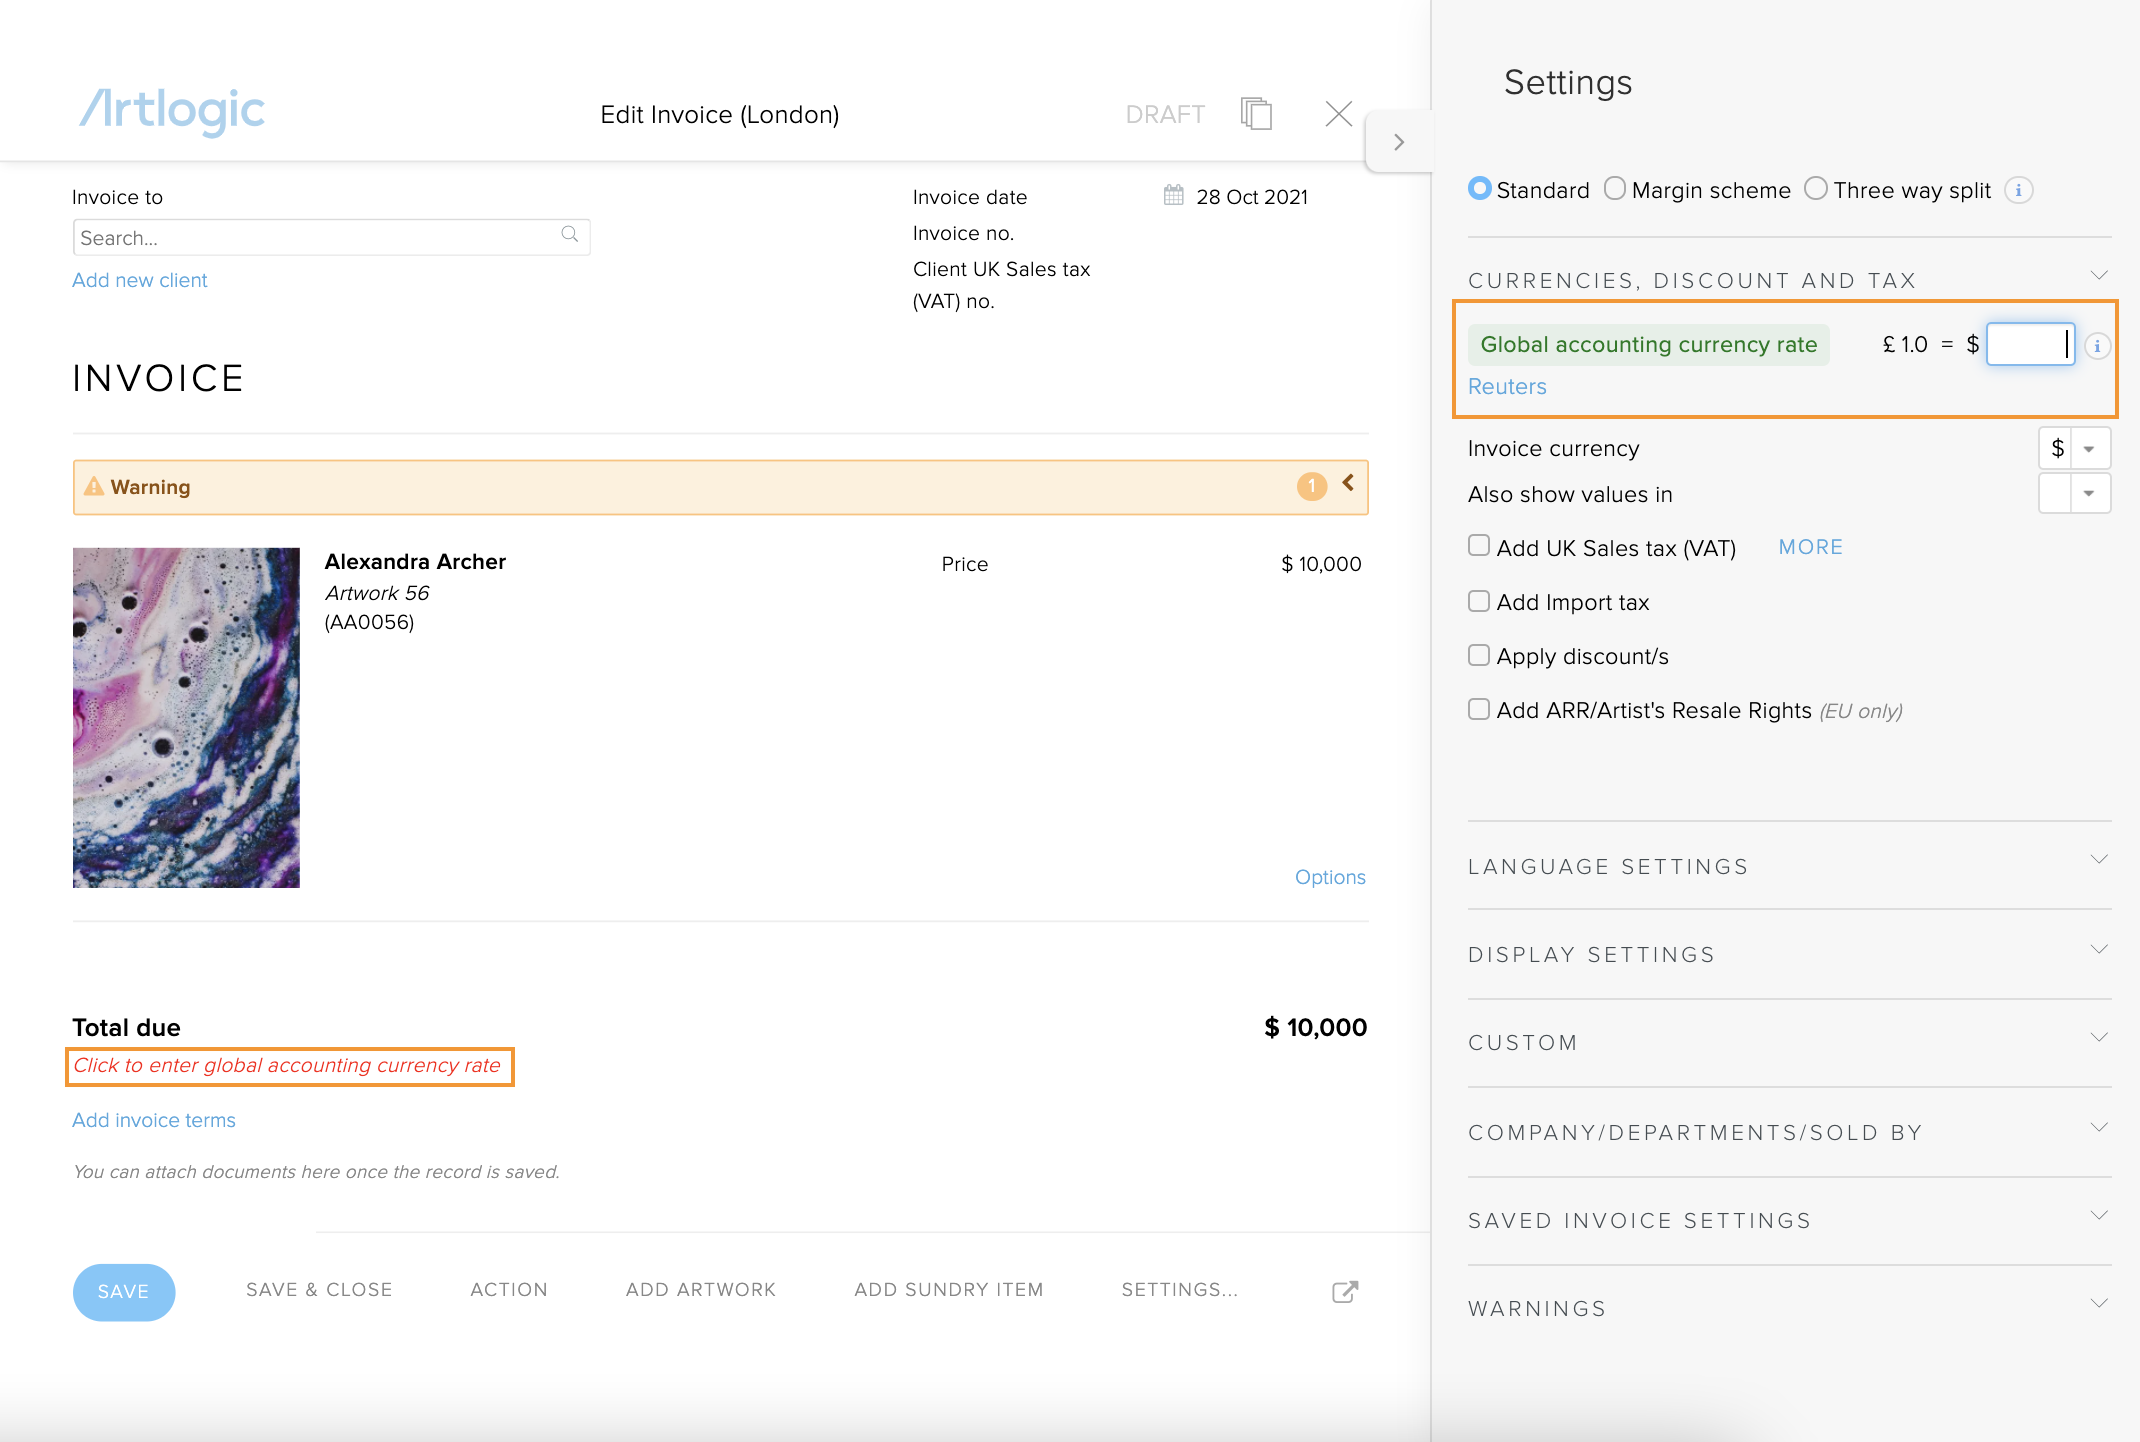Image resolution: width=2140 pixels, height=1442 pixels.
Task: Click Global accounting currency rate label
Action: (x=1649, y=345)
